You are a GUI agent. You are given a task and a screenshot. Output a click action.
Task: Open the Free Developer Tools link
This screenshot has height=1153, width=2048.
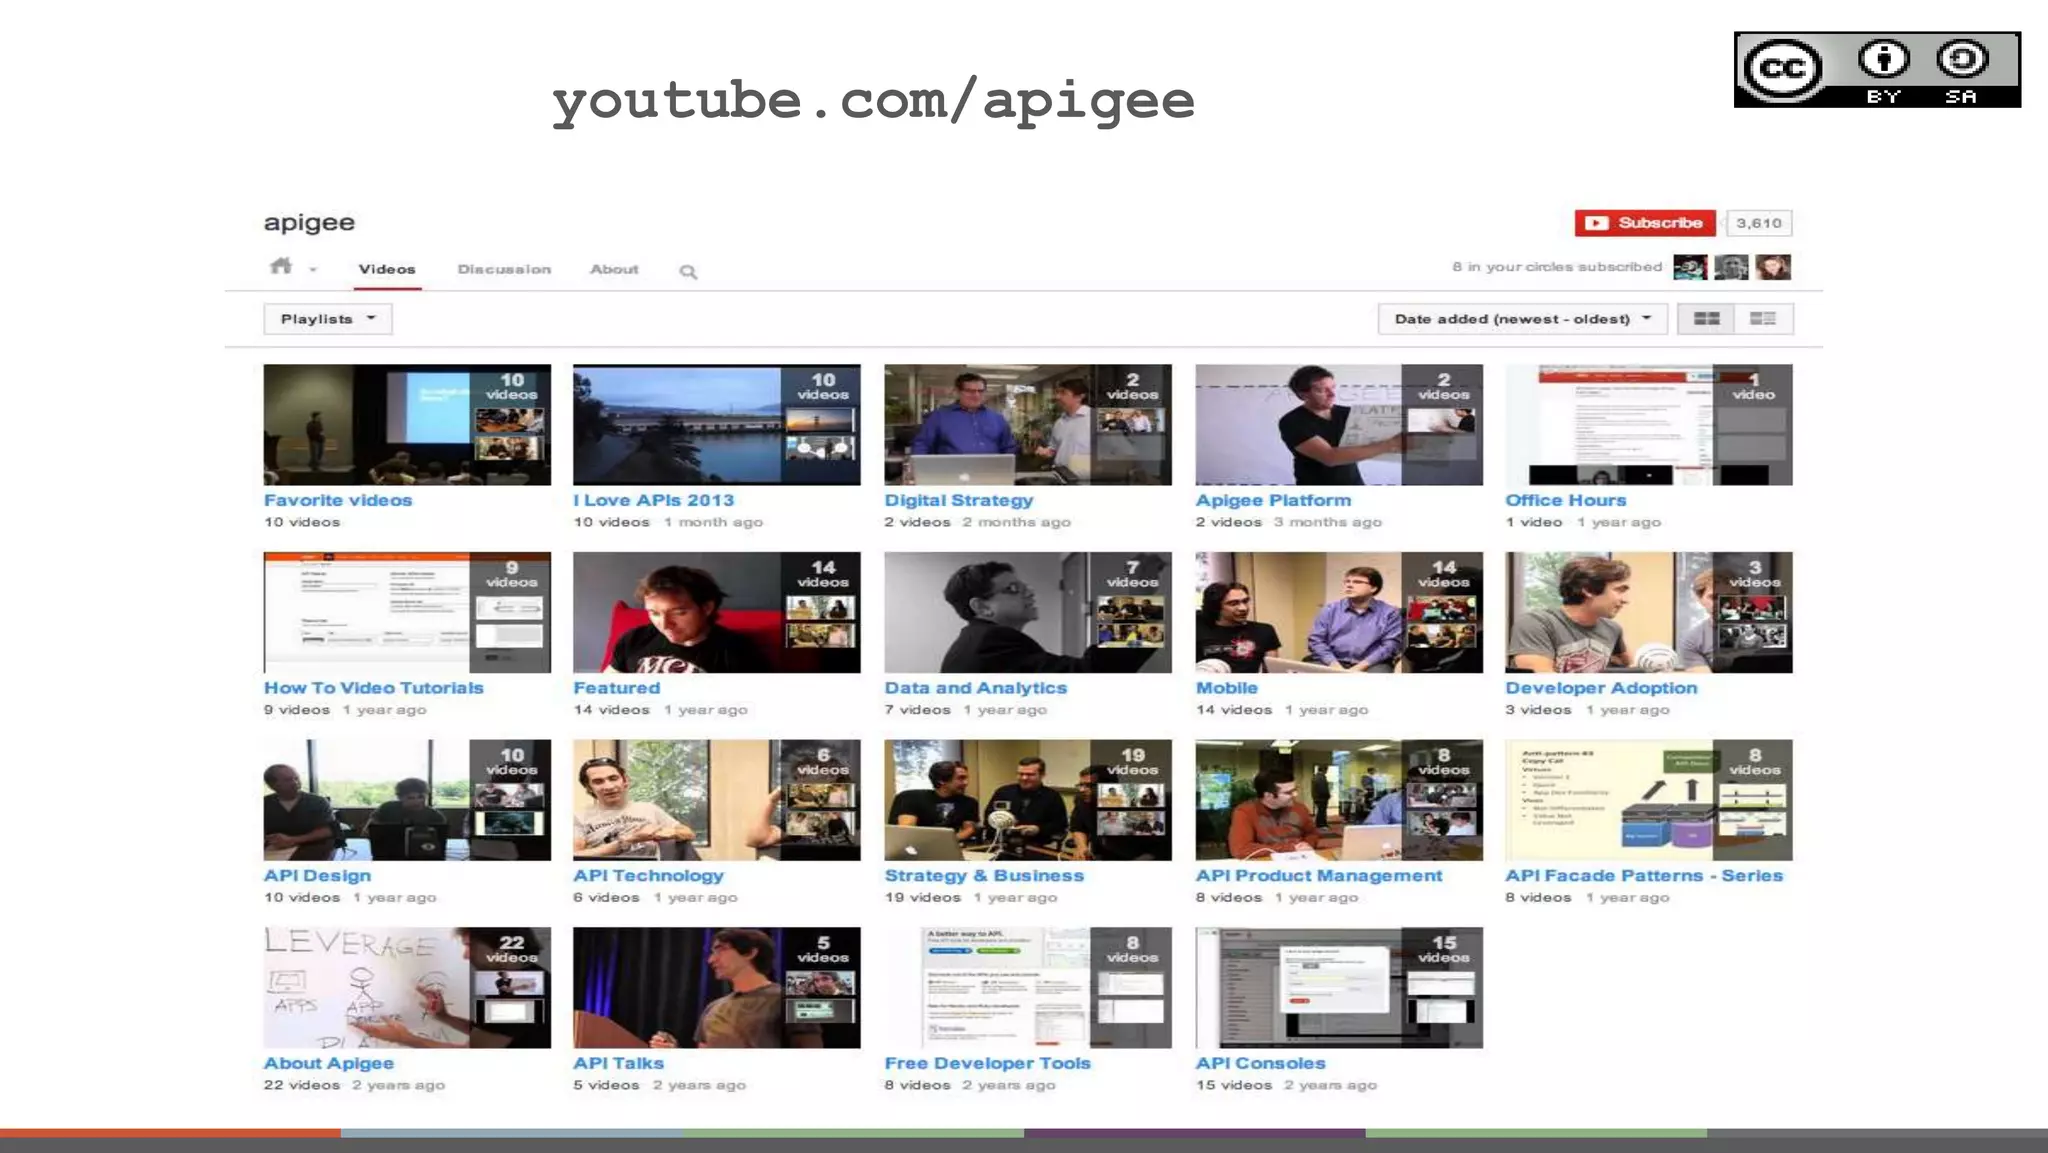(x=988, y=1064)
